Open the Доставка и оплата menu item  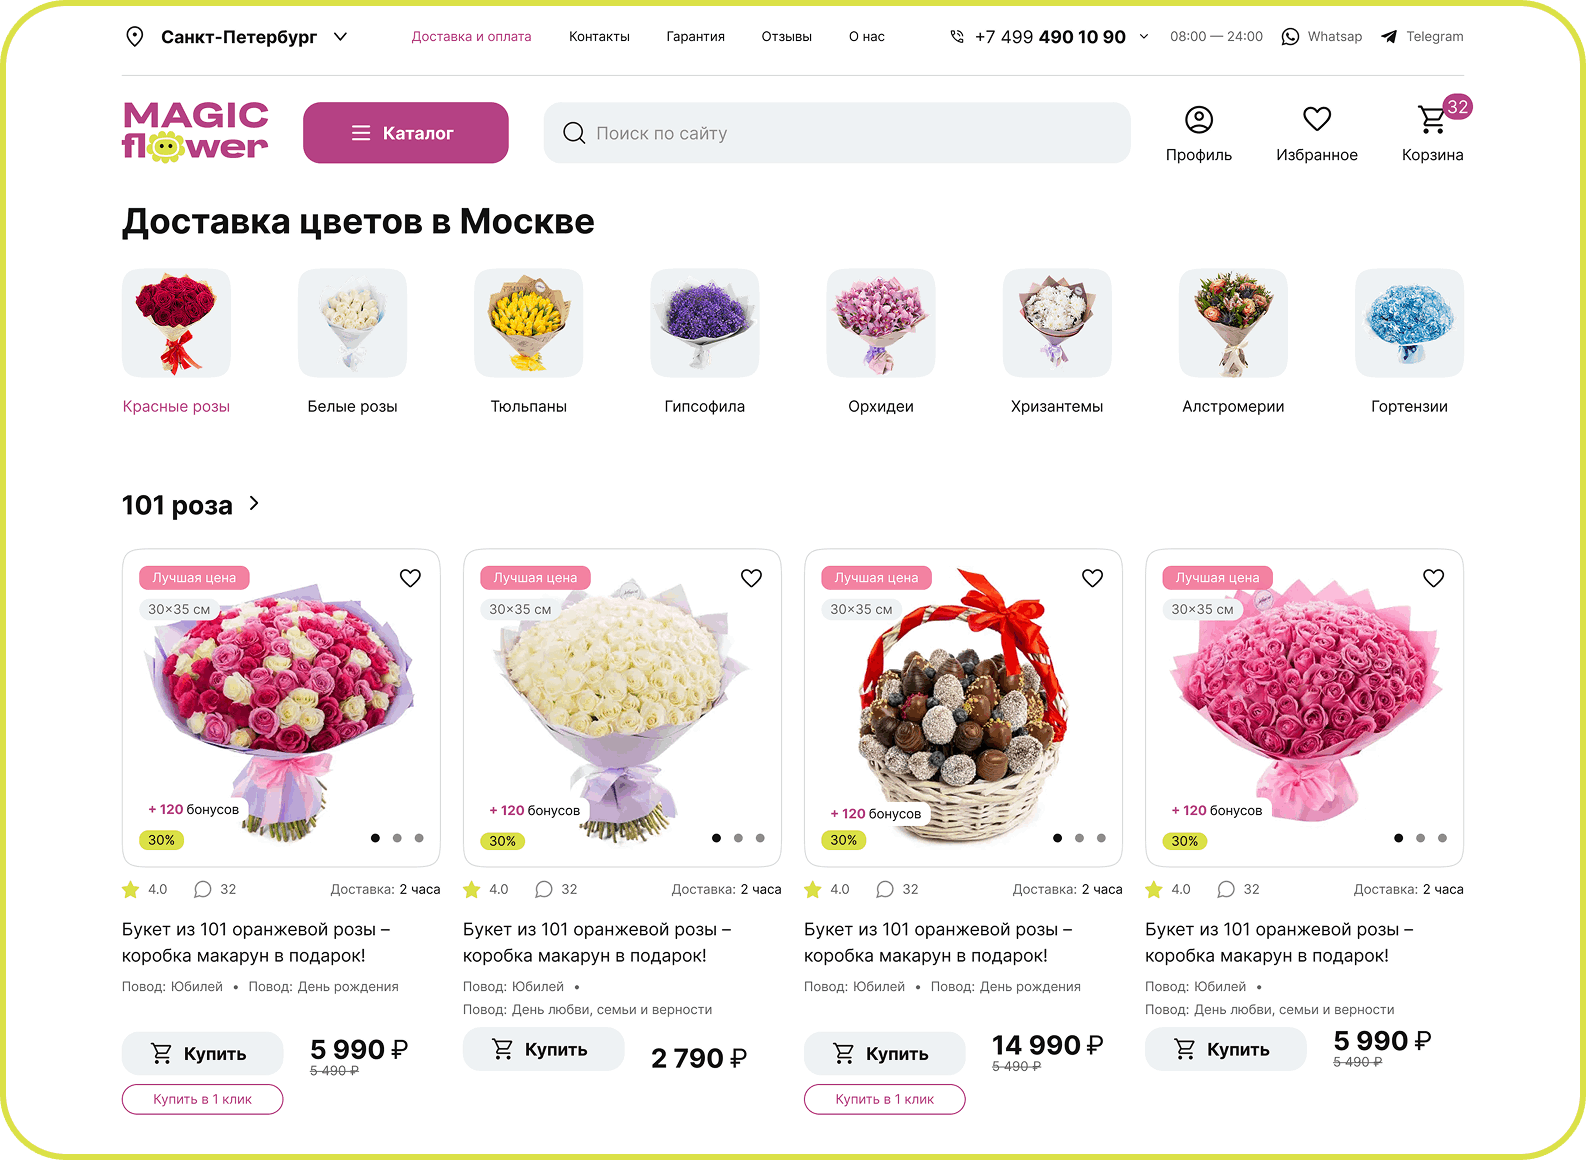click(x=471, y=37)
